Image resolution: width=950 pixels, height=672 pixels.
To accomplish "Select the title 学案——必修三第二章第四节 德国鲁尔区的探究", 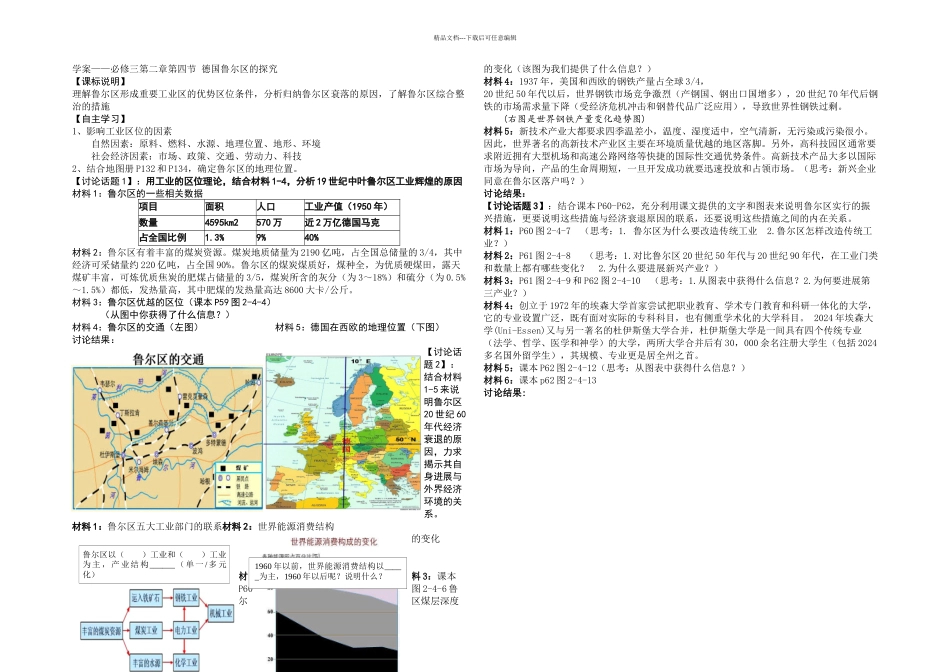I will click(x=174, y=69).
